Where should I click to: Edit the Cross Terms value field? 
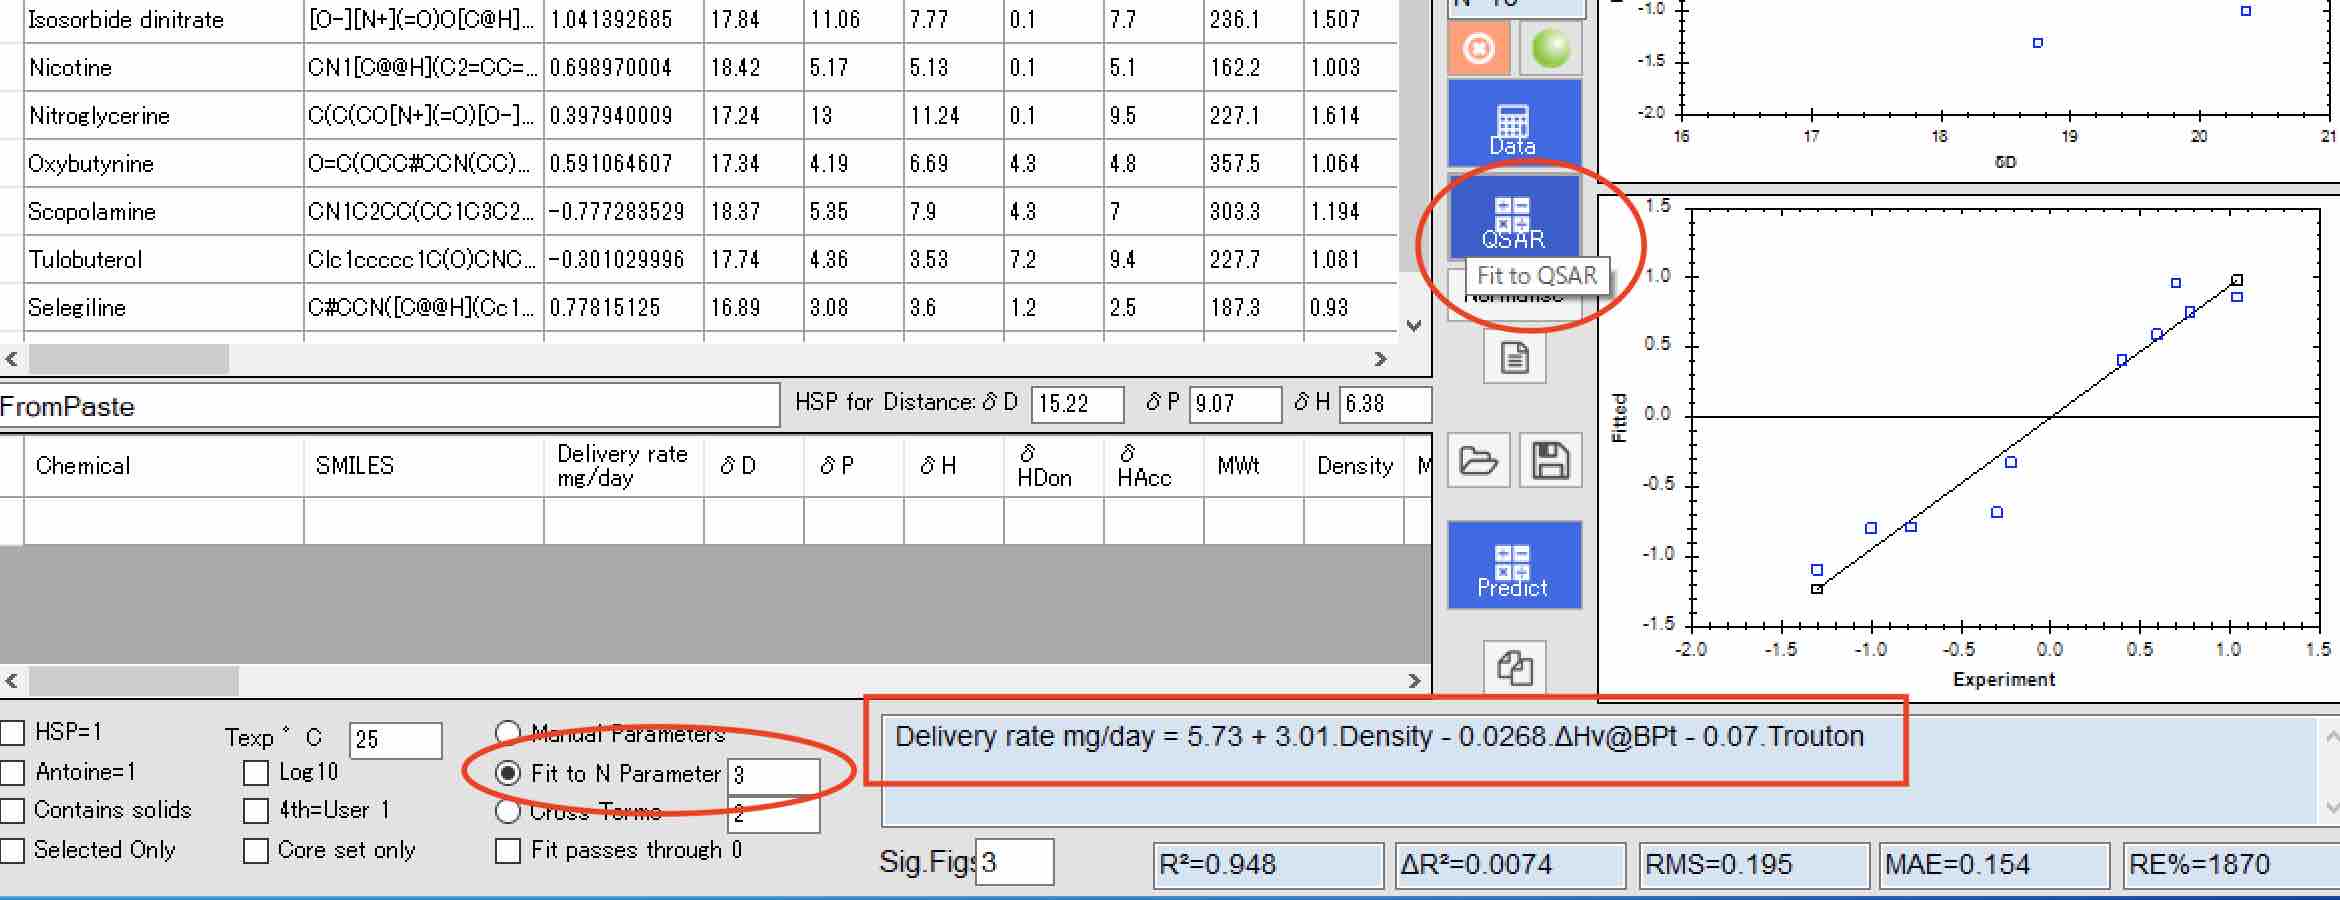coord(773,814)
